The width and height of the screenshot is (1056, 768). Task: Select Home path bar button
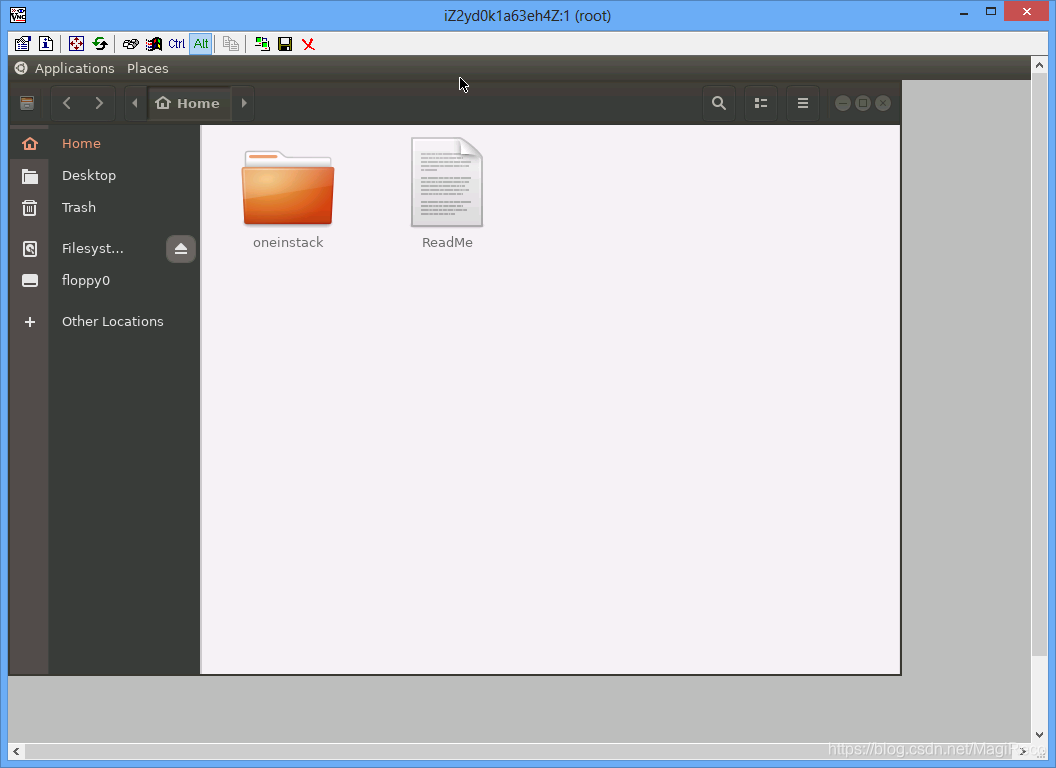(189, 103)
